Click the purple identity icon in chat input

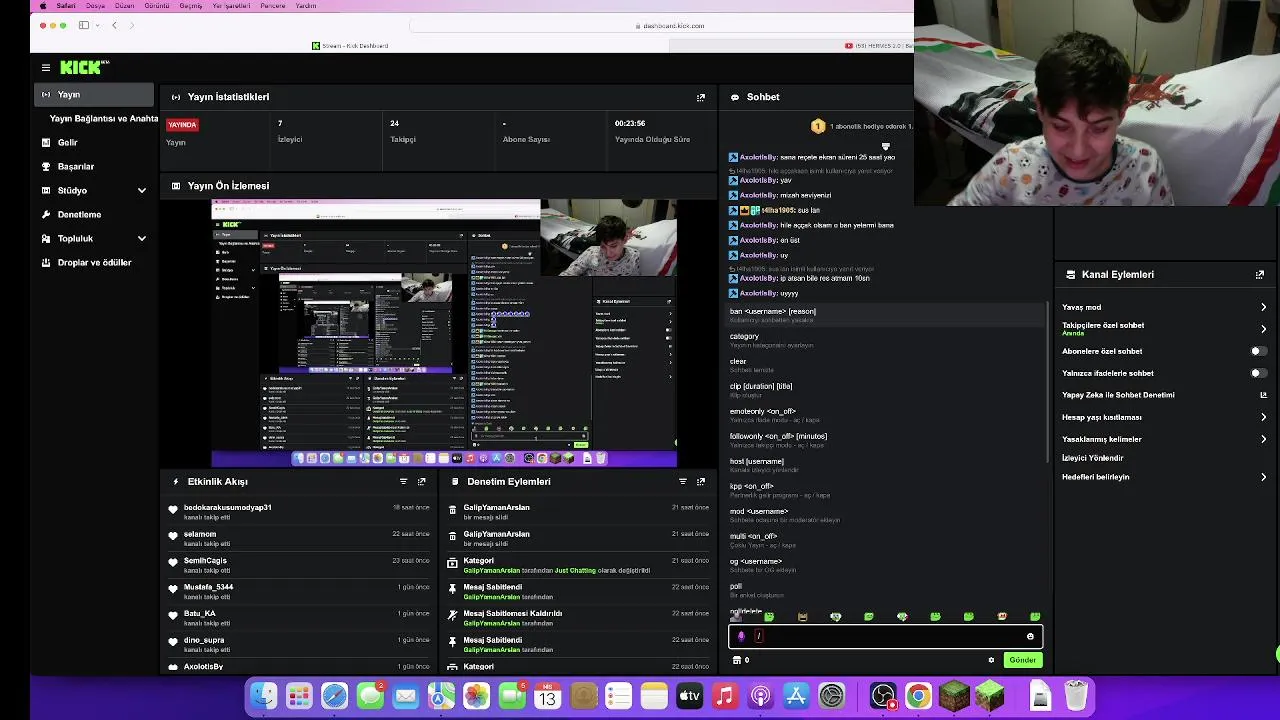[741, 636]
